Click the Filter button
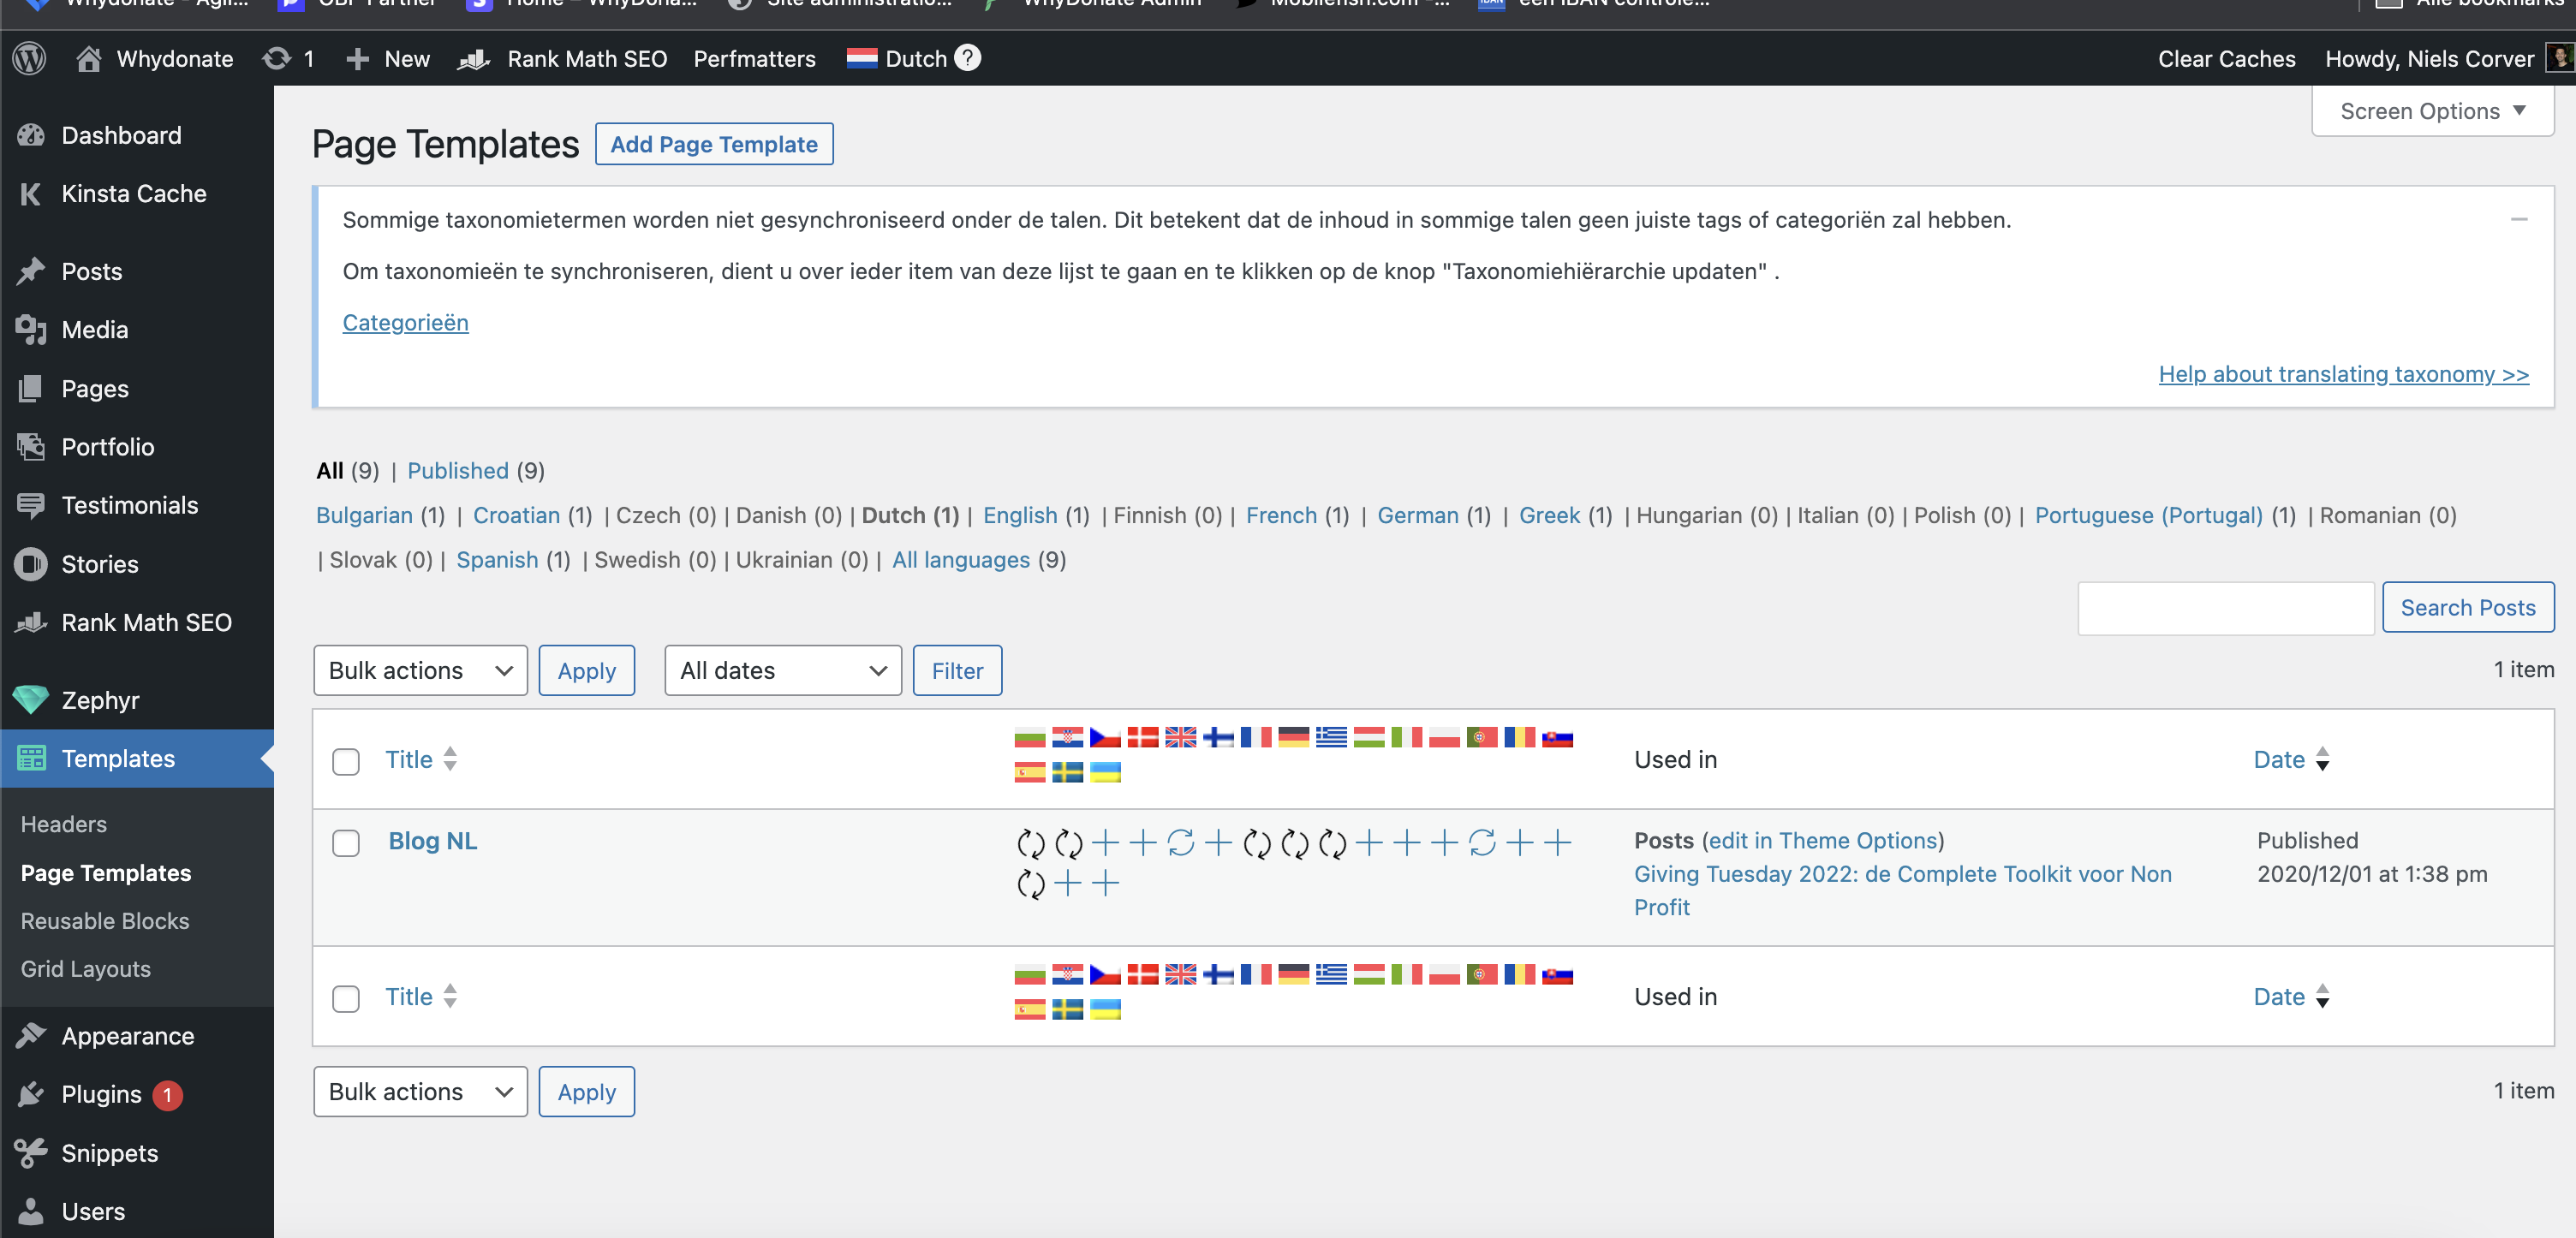Screen dimensions: 2576x1238 pyautogui.click(x=957, y=670)
